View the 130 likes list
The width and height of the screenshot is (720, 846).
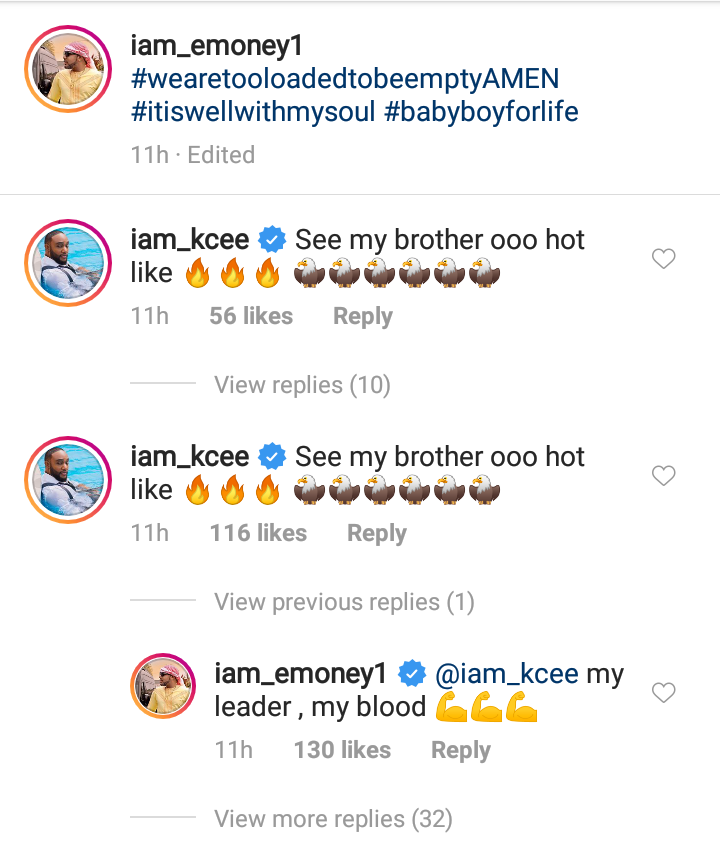tap(342, 750)
